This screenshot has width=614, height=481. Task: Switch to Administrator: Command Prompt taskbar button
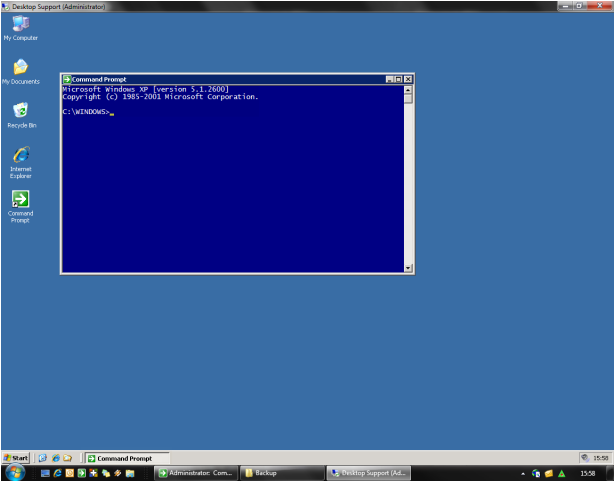pos(196,473)
